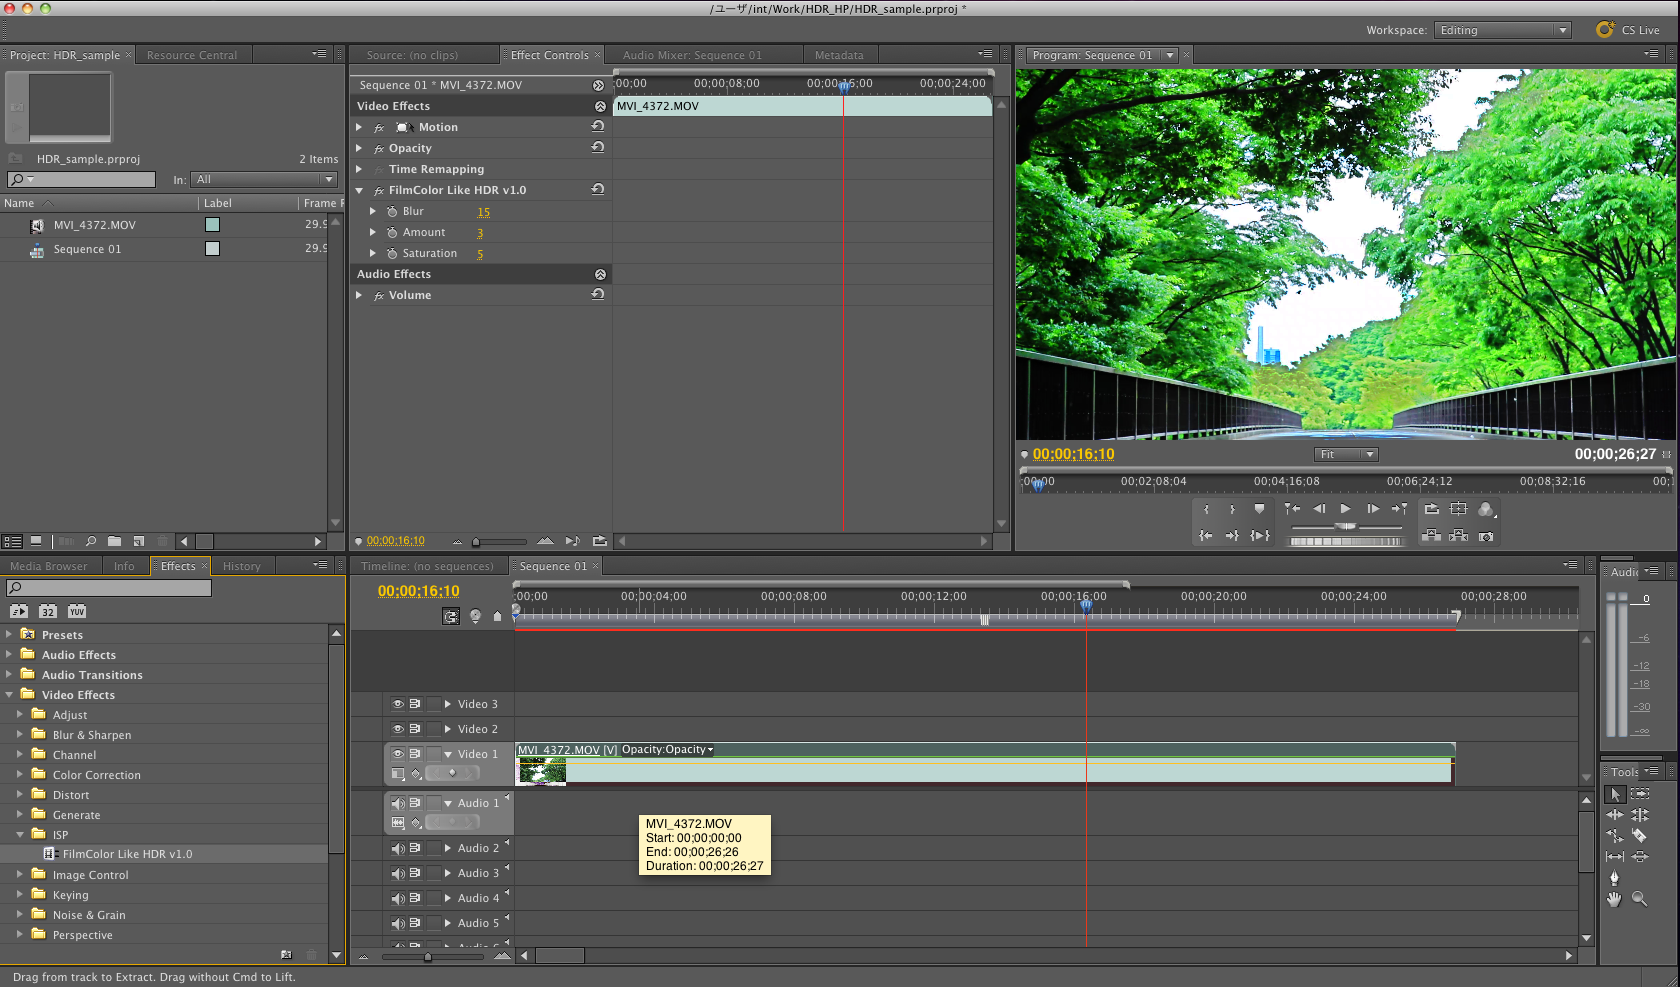Select the Rolling Edit tool
Screen dimensions: 1680x987
coord(1640,815)
